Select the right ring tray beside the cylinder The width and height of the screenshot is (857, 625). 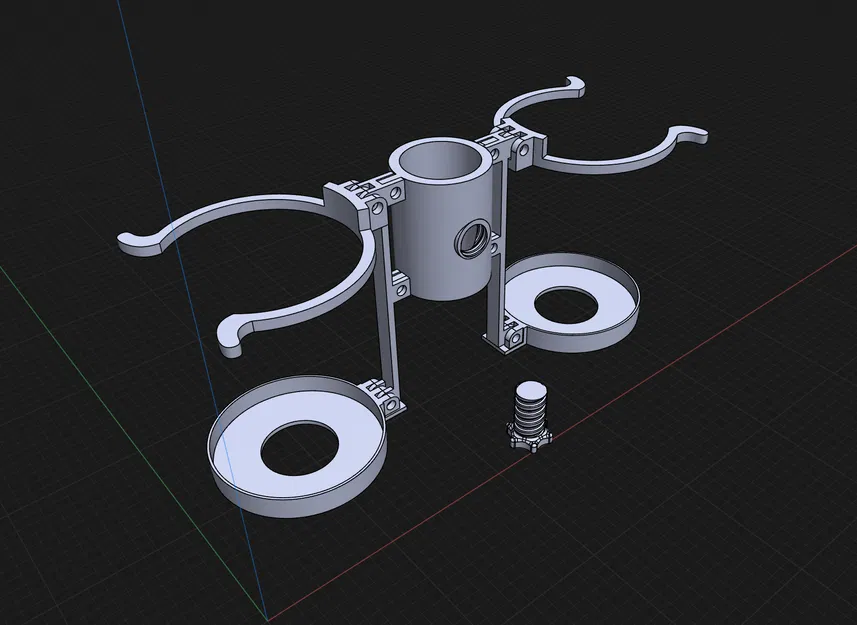tap(571, 302)
